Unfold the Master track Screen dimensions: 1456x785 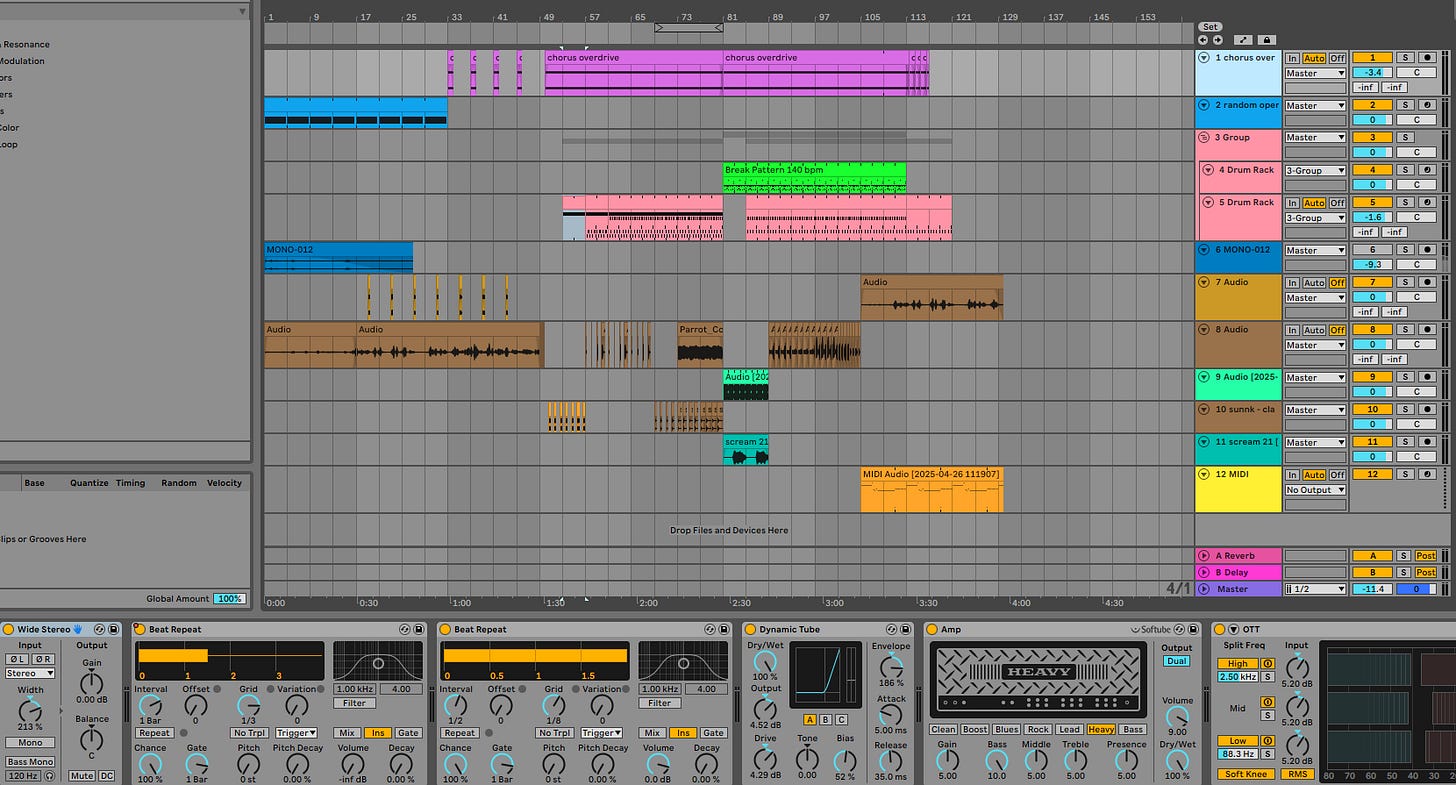pyautogui.click(x=1204, y=589)
